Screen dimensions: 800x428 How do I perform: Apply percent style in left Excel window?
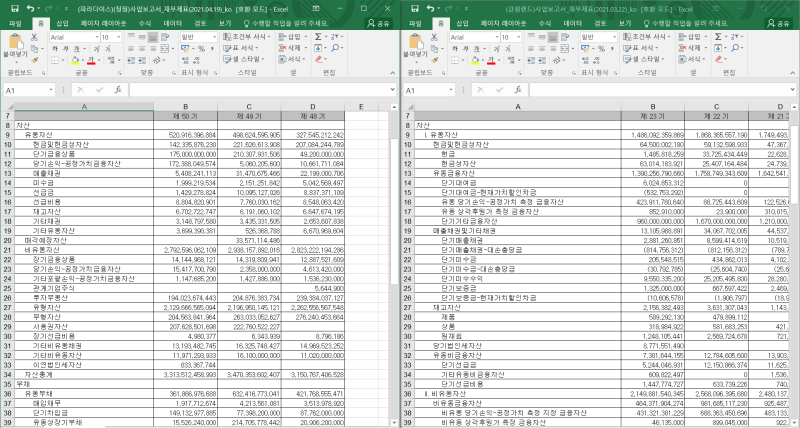pyautogui.click(x=201, y=48)
